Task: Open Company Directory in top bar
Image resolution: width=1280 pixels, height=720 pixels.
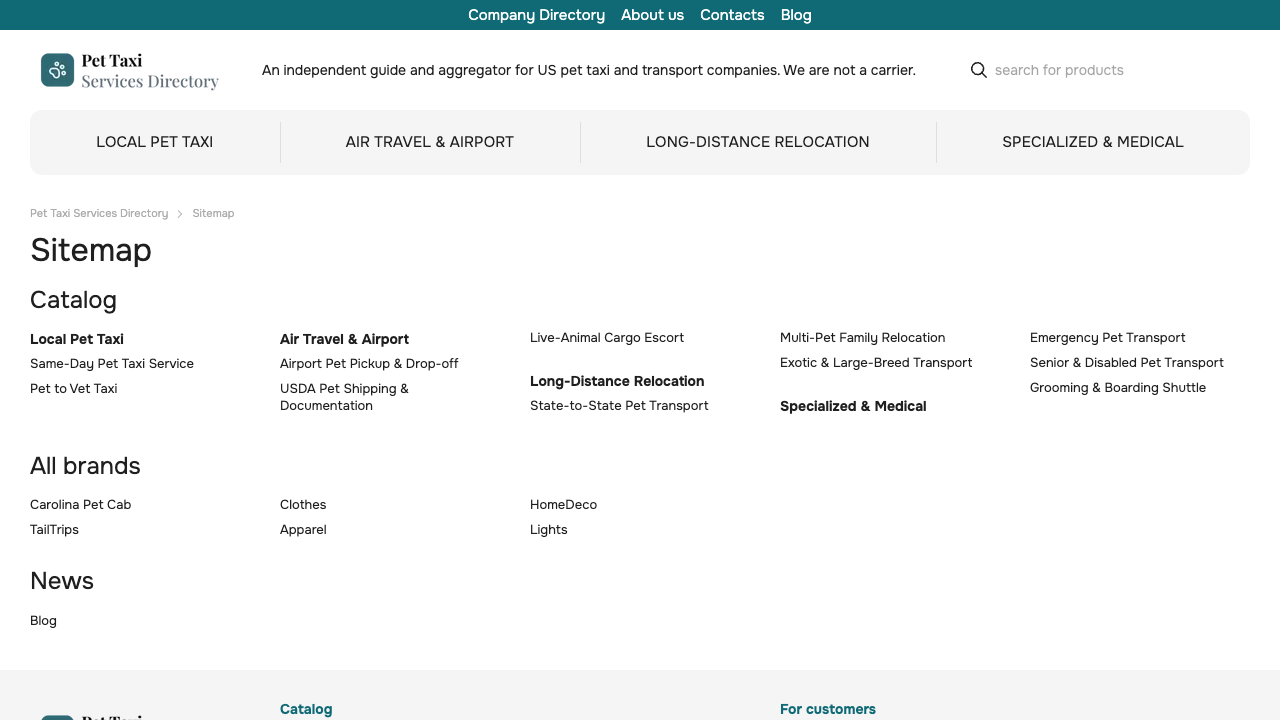Action: [536, 15]
